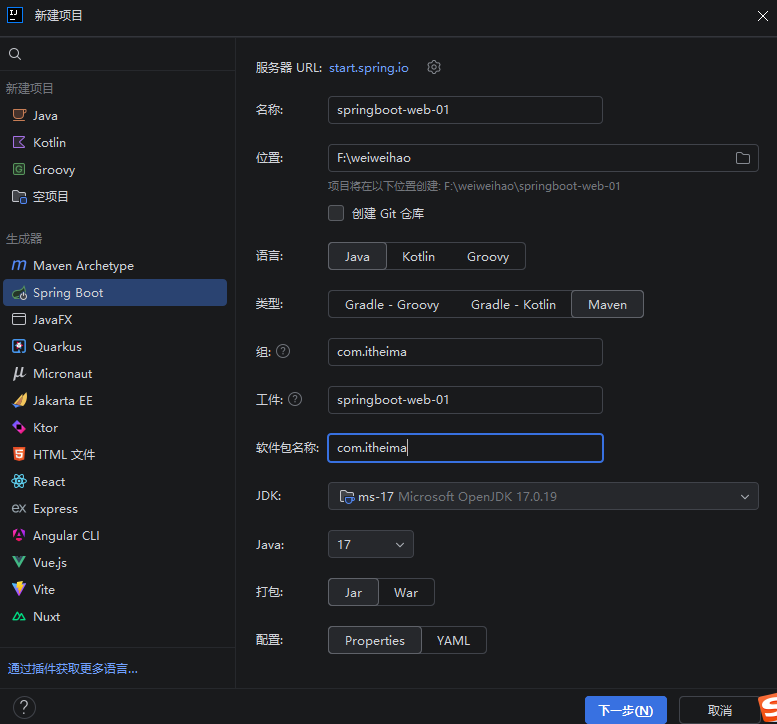Choose Quarkus in generator list
Image resolution: width=777 pixels, height=724 pixels.
click(115, 346)
